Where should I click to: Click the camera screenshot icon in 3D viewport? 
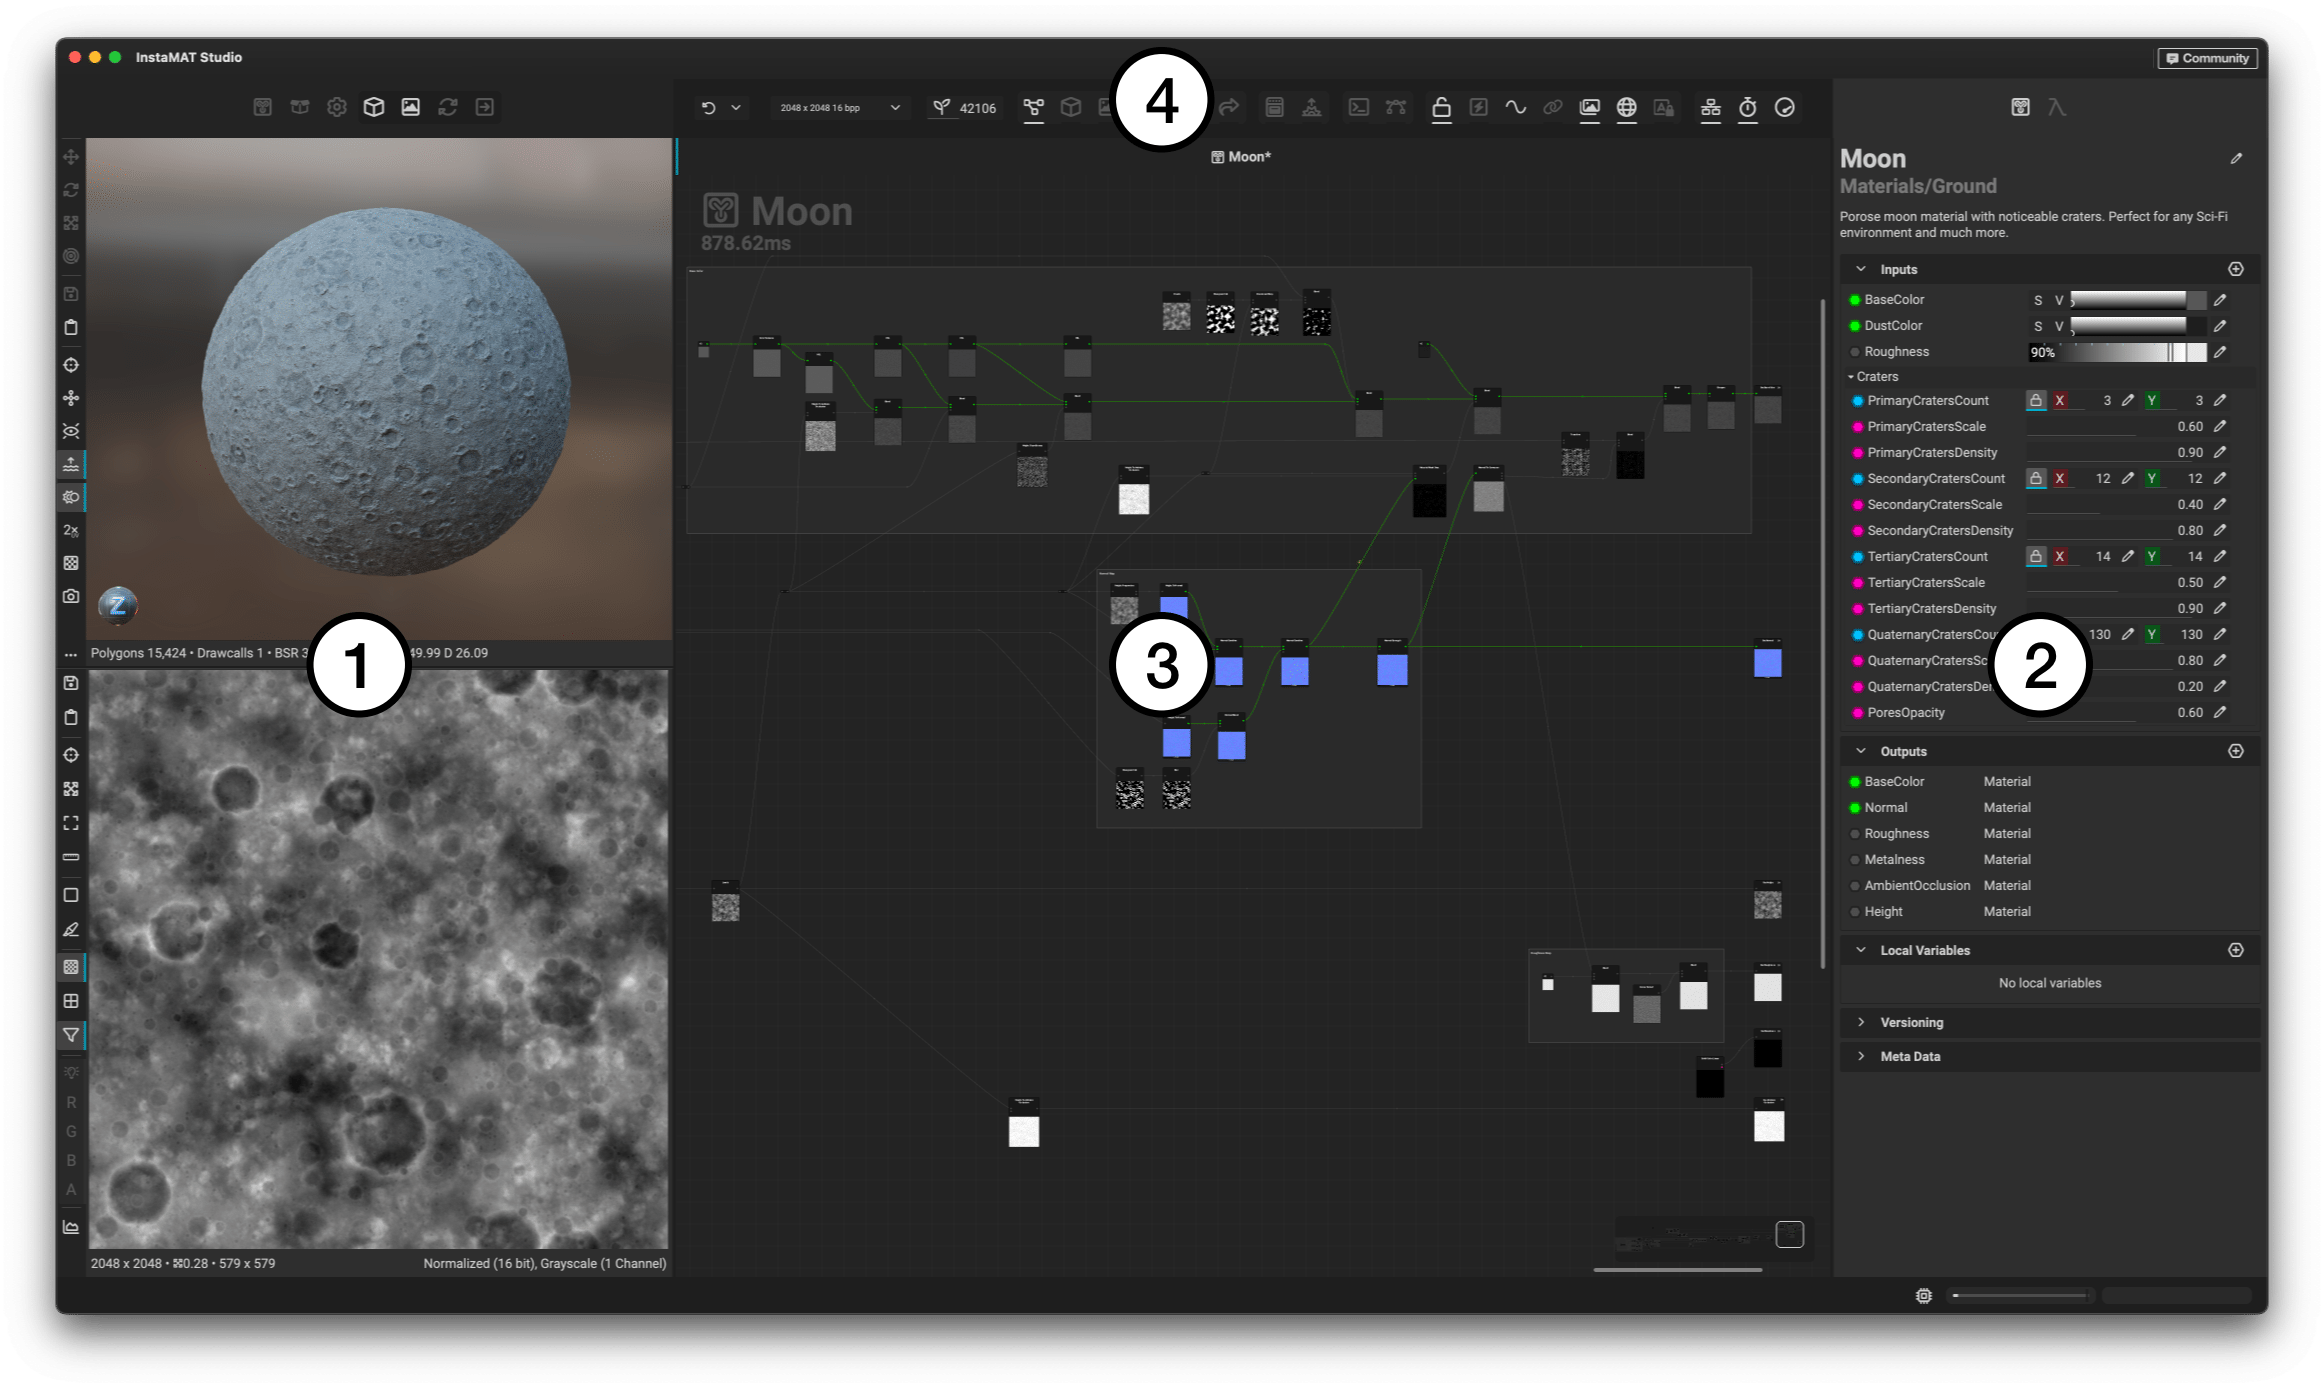[71, 597]
